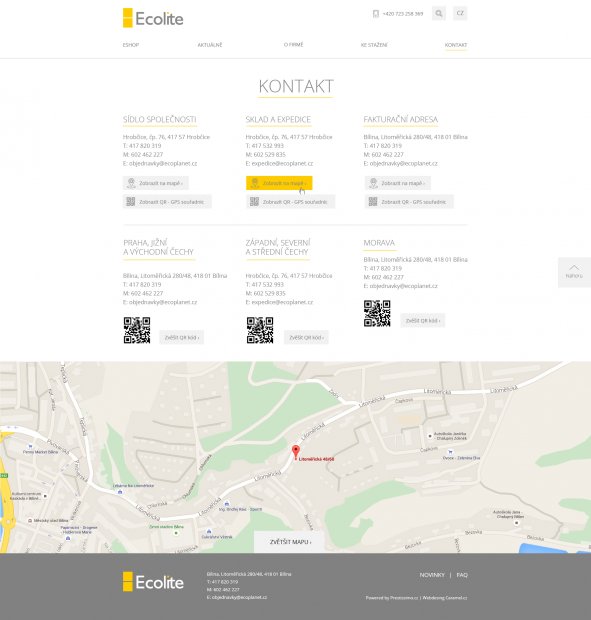Enlarge QR code for Západní, severní Čechy
Image resolution: width=591 pixels, height=620 pixels.
click(x=306, y=337)
